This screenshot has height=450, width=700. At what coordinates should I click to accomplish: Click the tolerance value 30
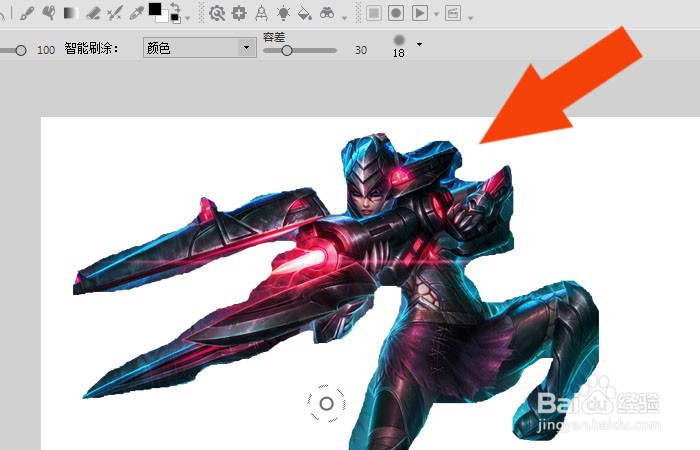tap(361, 50)
